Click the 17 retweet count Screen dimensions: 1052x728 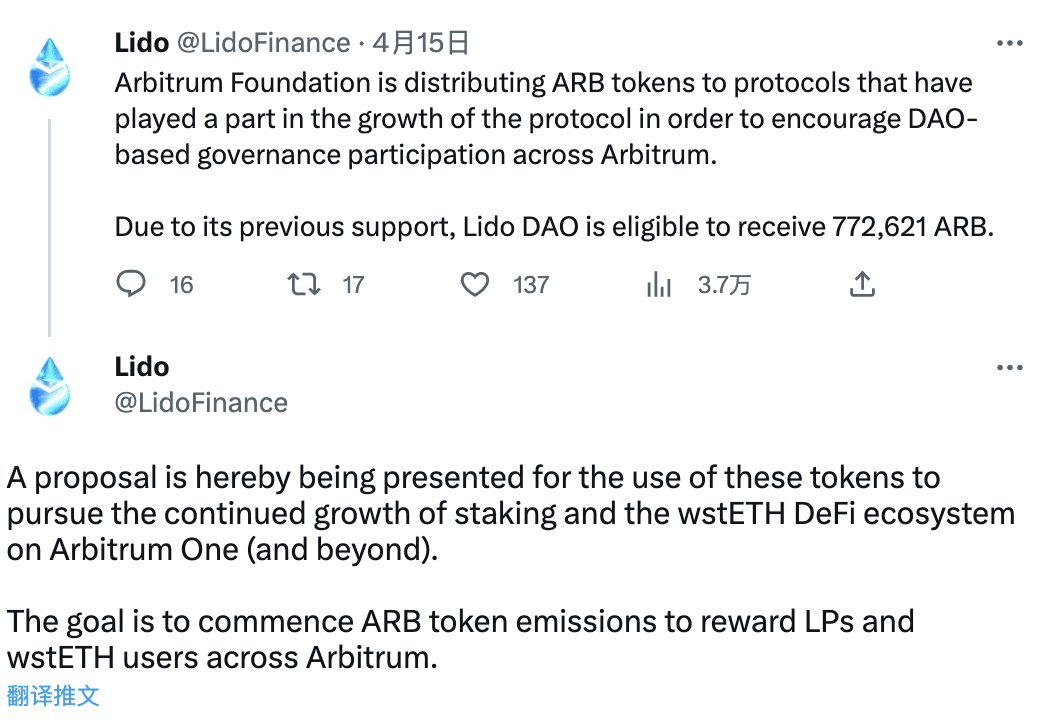point(352,285)
